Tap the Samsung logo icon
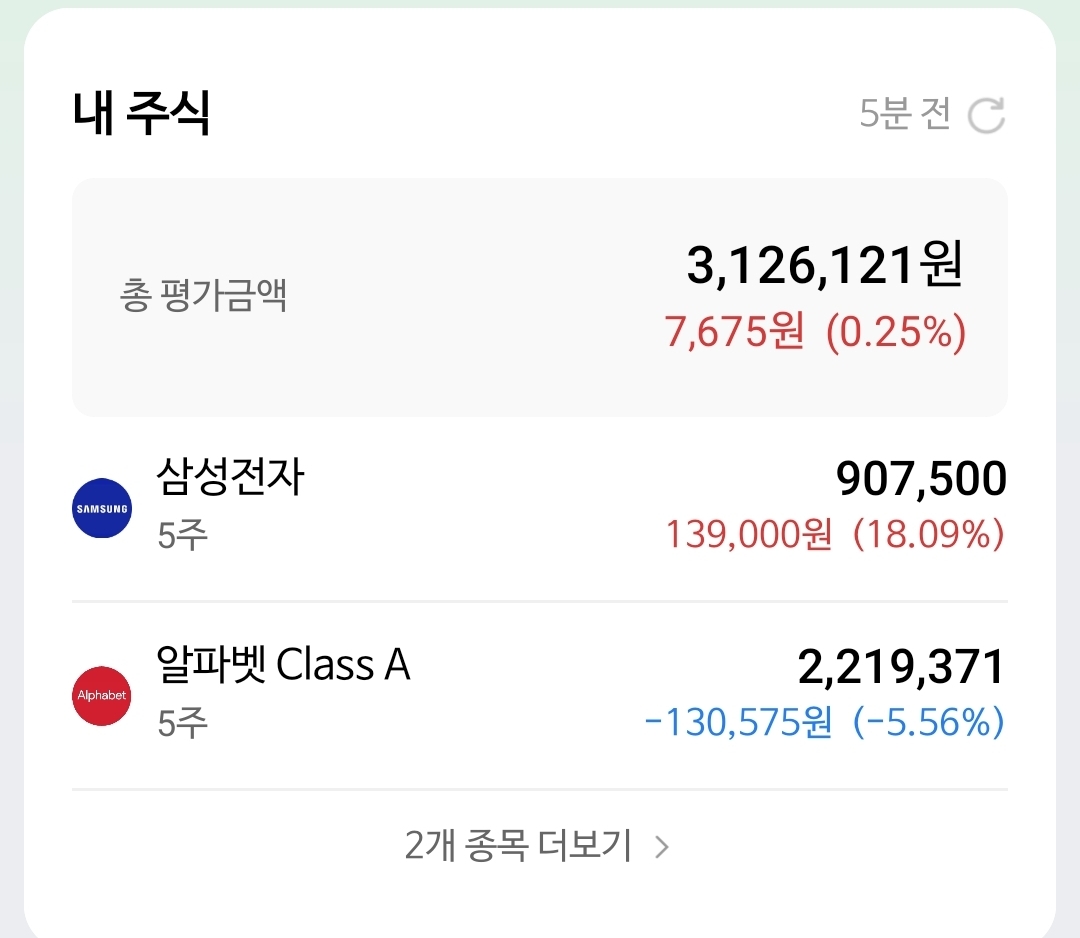1080x938 pixels. (x=102, y=509)
